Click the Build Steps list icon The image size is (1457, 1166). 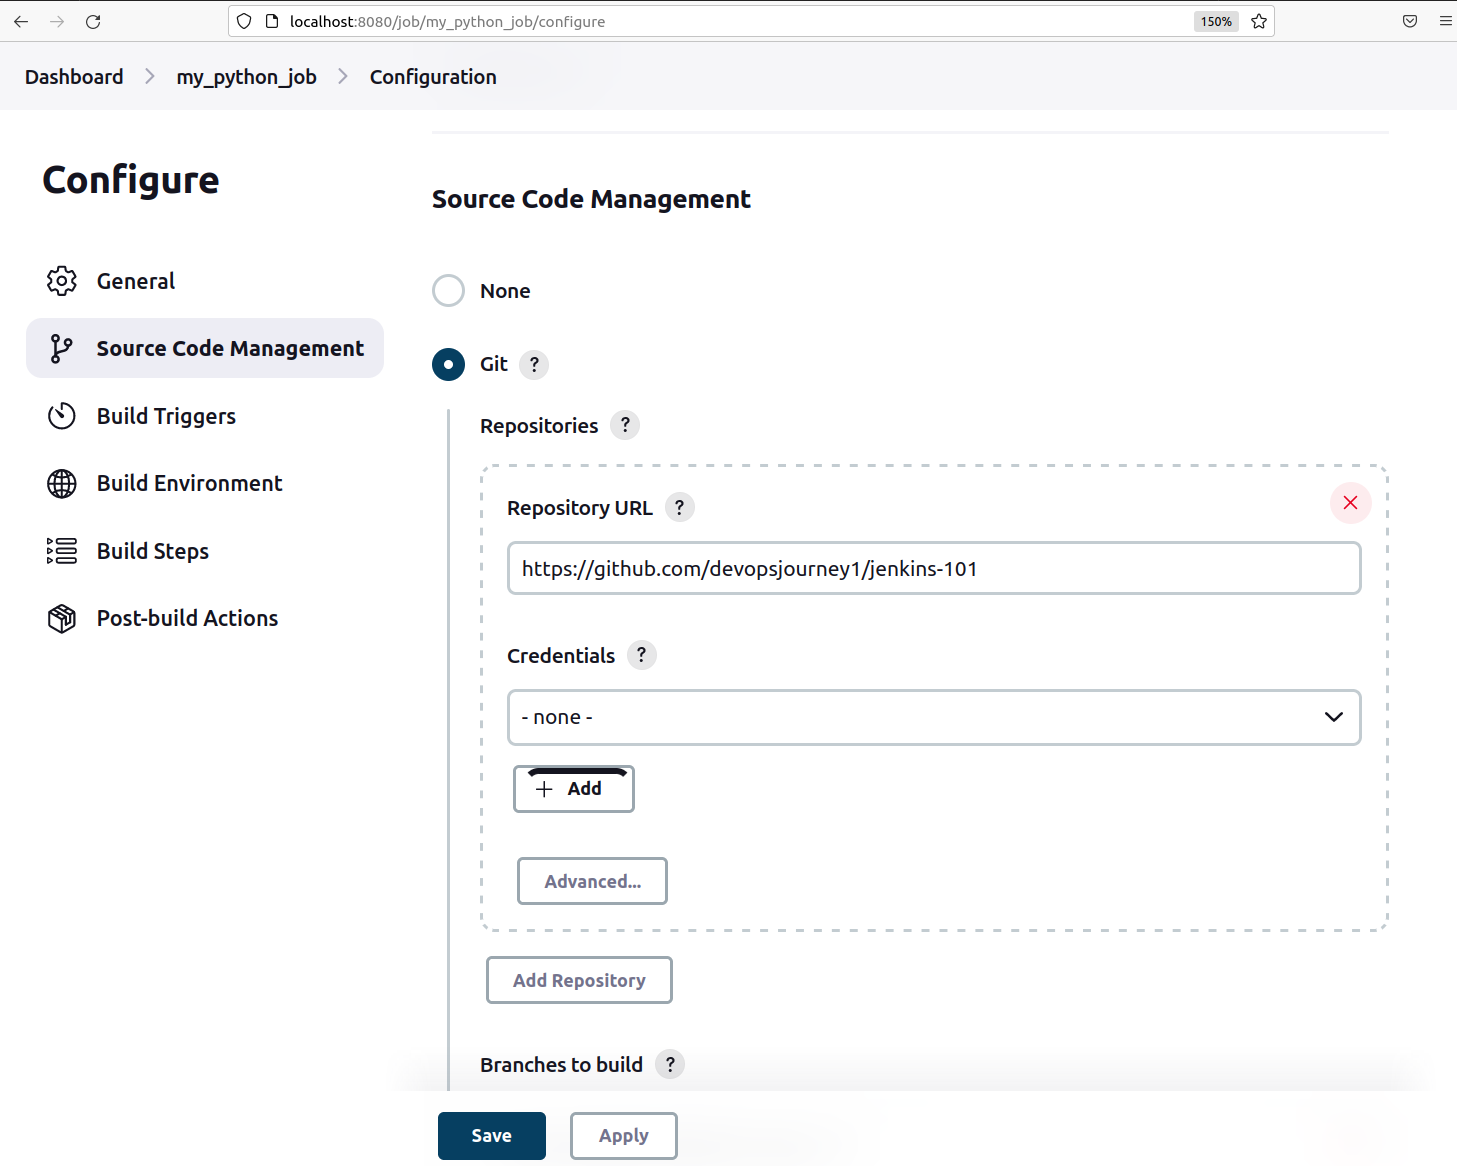[x=62, y=551]
